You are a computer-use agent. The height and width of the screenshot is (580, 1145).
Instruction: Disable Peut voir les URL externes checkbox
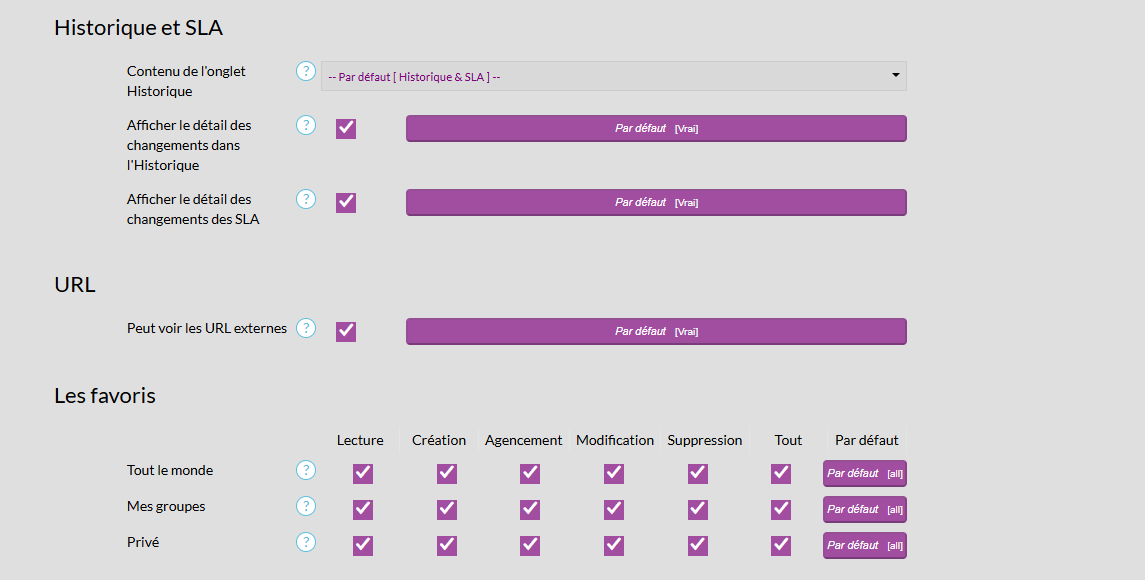tap(346, 332)
